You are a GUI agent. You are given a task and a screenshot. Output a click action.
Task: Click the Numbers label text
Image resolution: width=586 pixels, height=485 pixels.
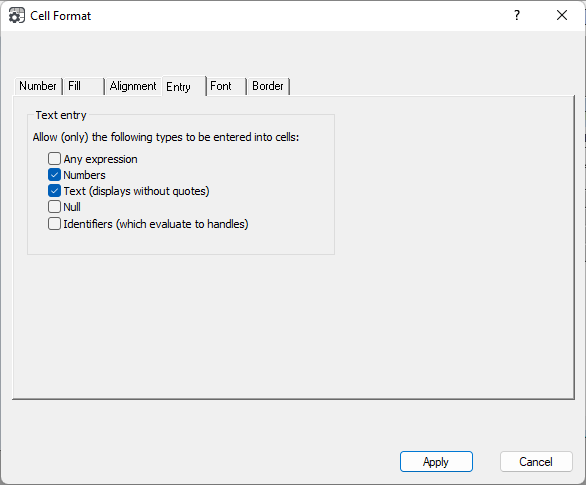(84, 175)
